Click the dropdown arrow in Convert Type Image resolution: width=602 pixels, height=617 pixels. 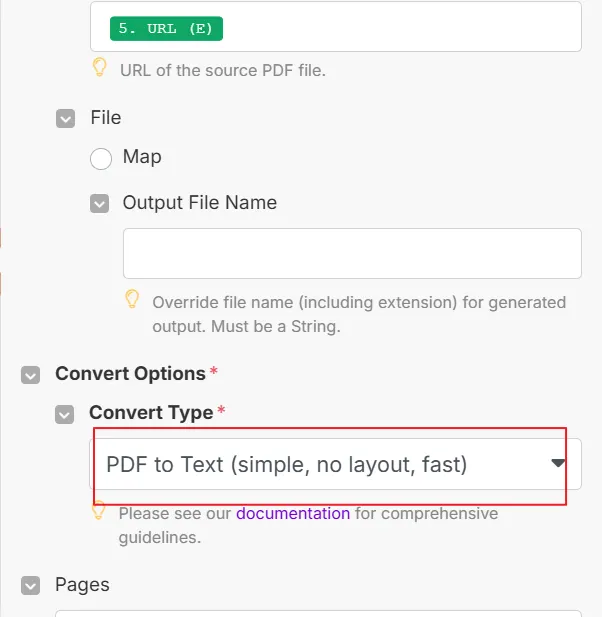point(558,463)
